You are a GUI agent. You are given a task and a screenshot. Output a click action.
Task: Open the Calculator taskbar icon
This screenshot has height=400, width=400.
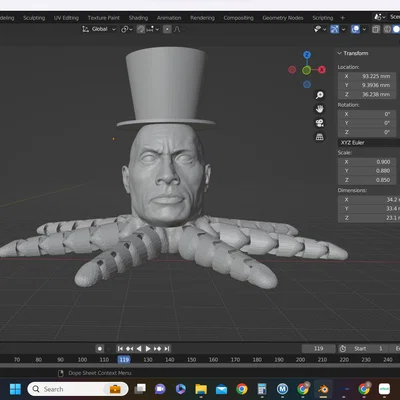point(262,389)
